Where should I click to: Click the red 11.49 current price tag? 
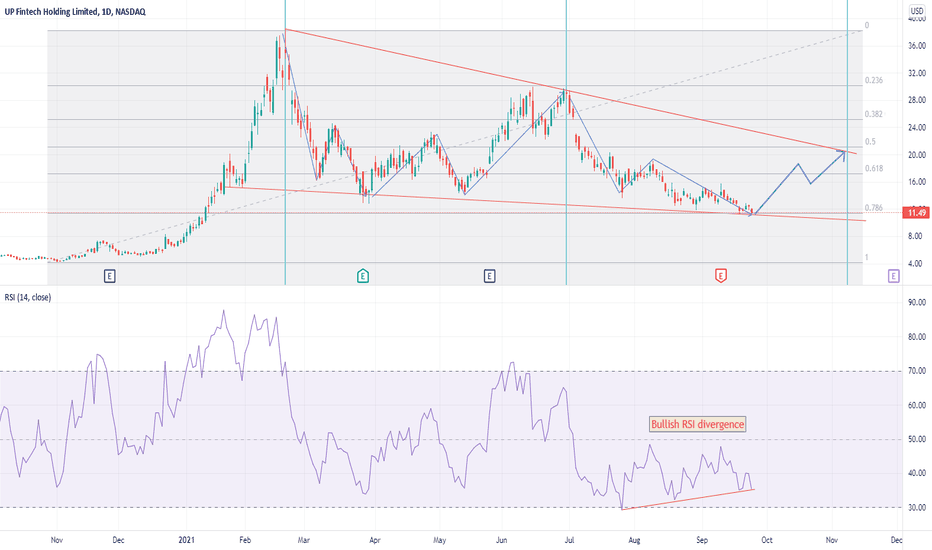[916, 212]
